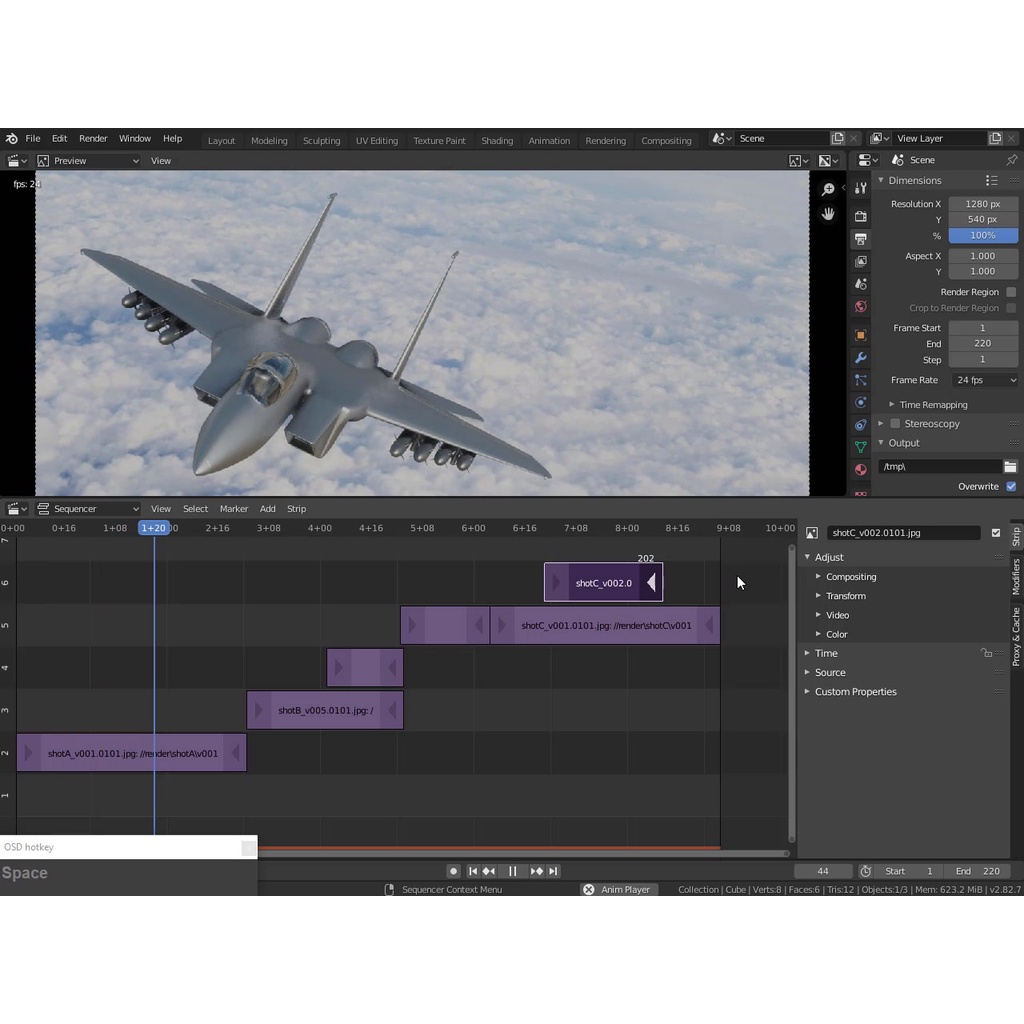
Task: Disable the Overwrite checkbox
Action: tap(1011, 486)
